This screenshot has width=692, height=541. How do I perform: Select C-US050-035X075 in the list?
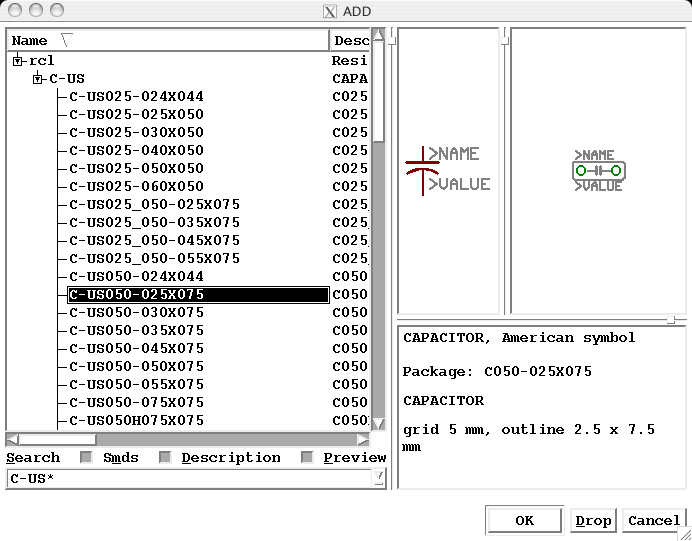tap(136, 331)
